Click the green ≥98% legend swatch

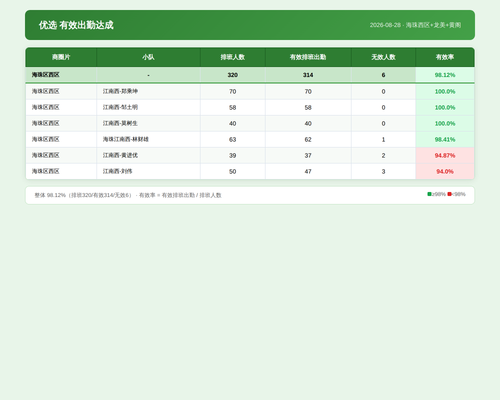click(x=429, y=194)
